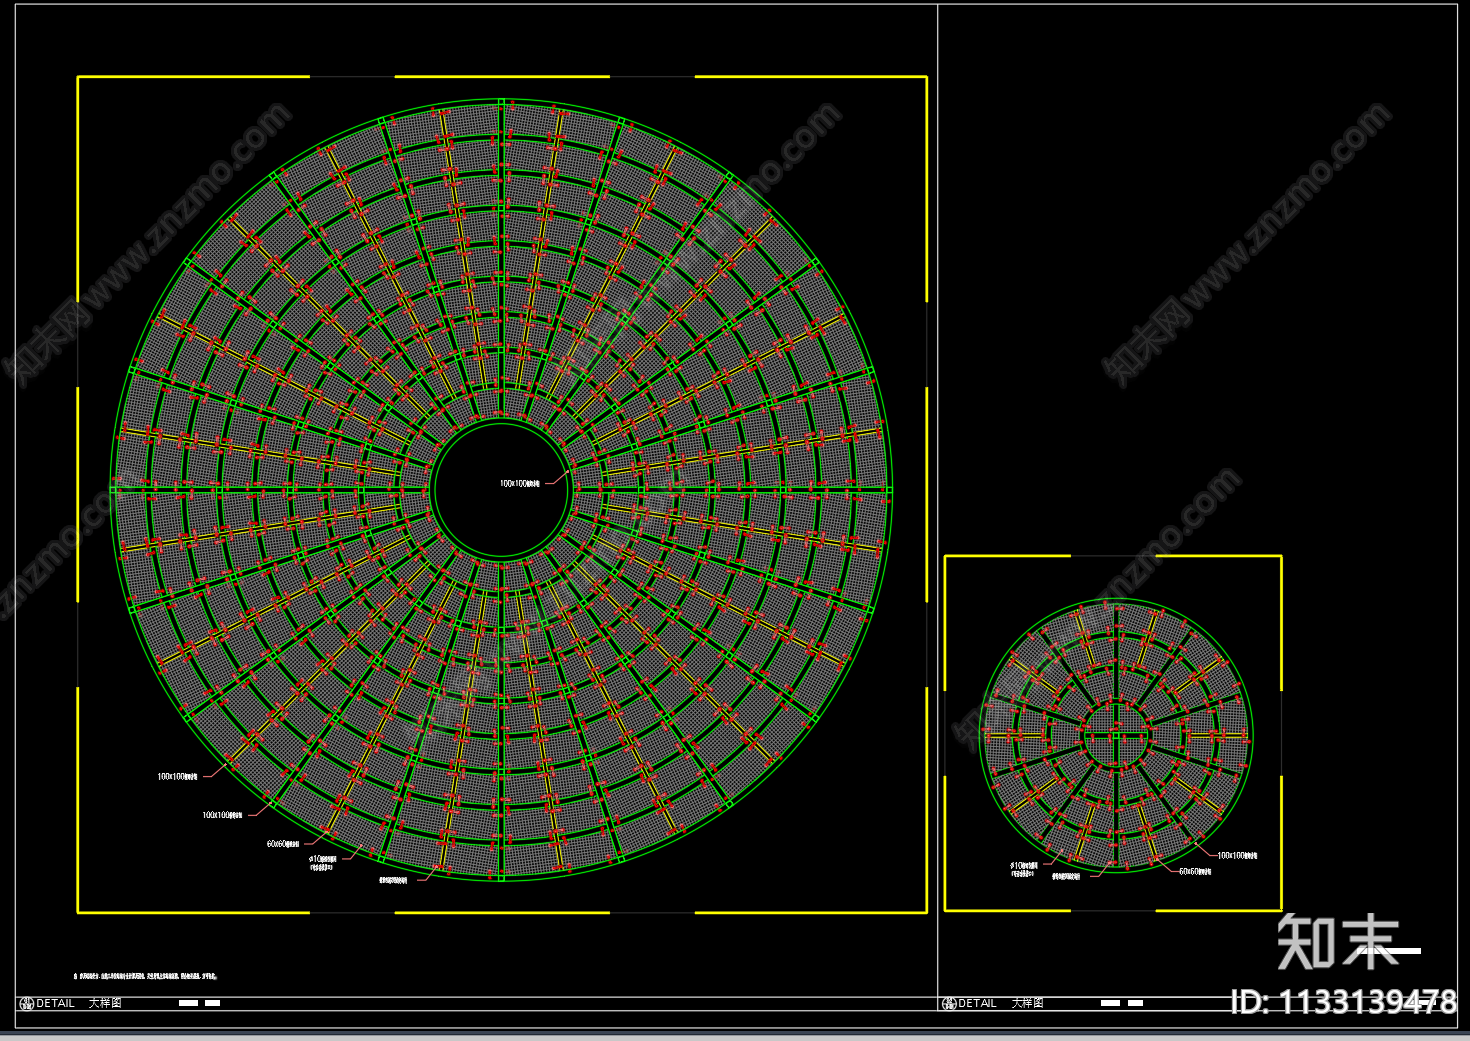The image size is (1470, 1041).
Task: Click the "DETAIL" title under the small drawing
Action: [x=978, y=1003]
